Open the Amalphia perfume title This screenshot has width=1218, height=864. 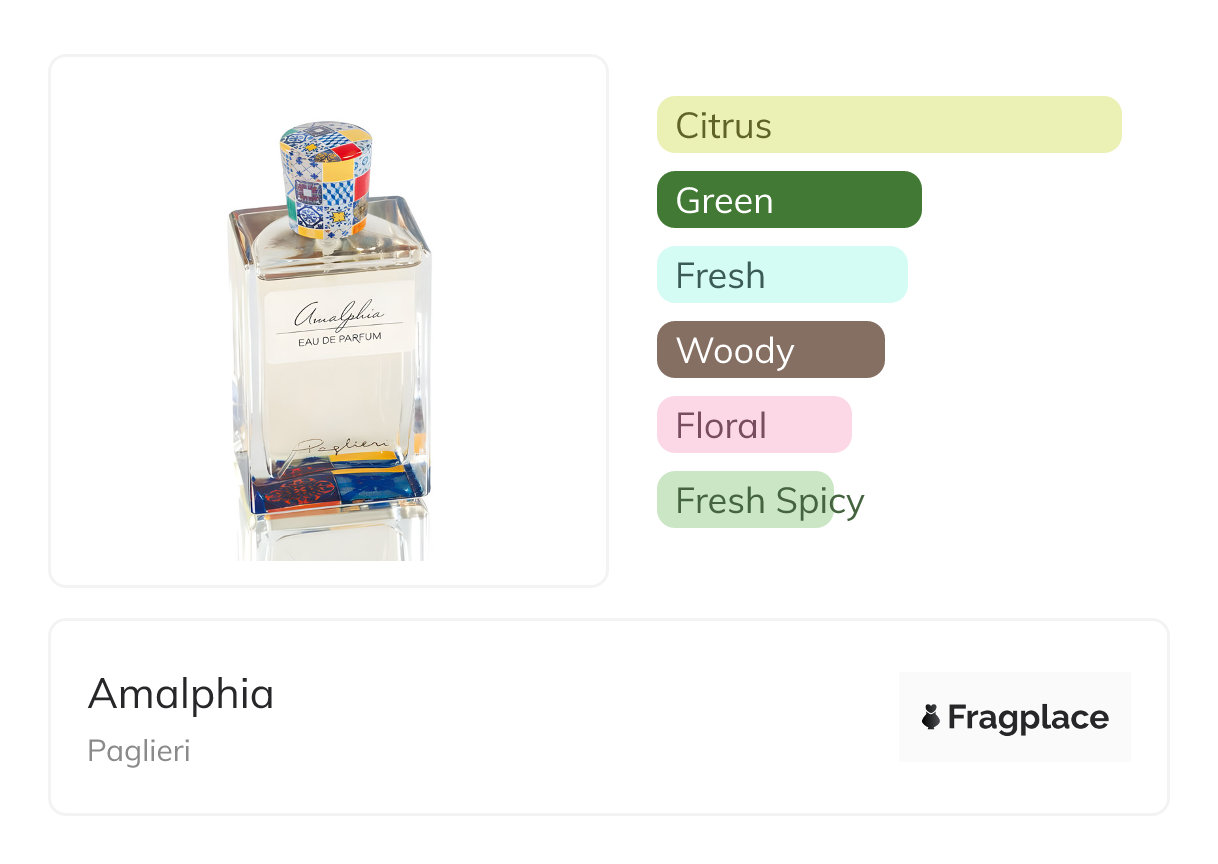coord(181,694)
